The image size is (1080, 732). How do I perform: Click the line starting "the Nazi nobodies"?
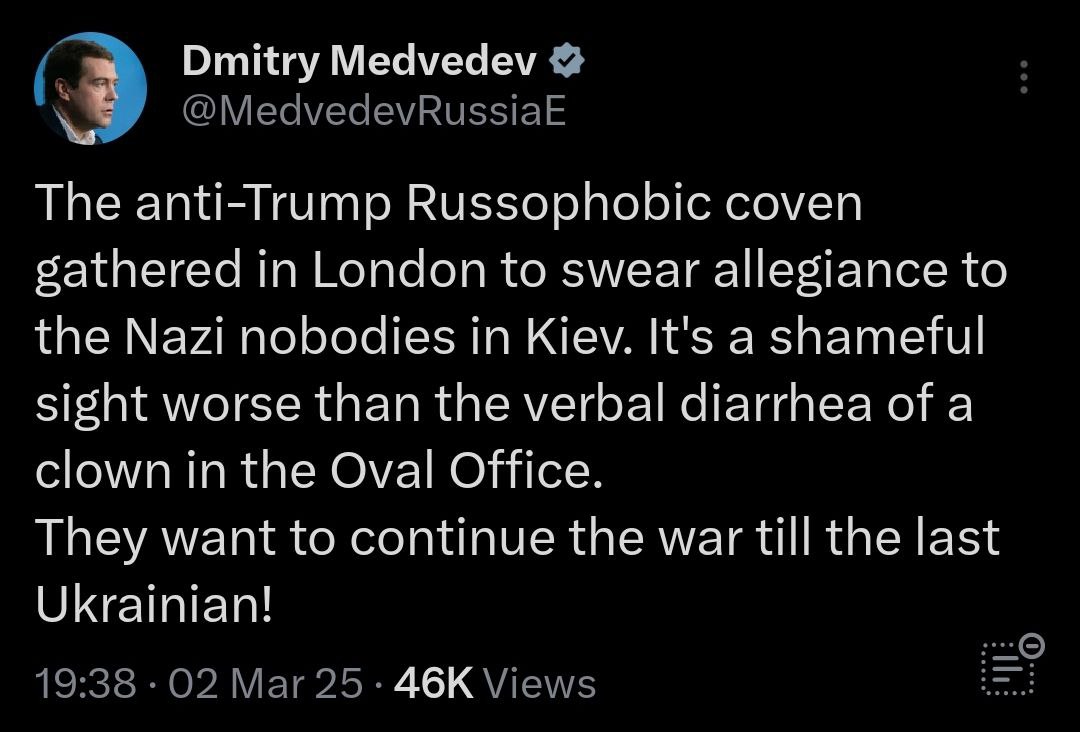tap(510, 338)
